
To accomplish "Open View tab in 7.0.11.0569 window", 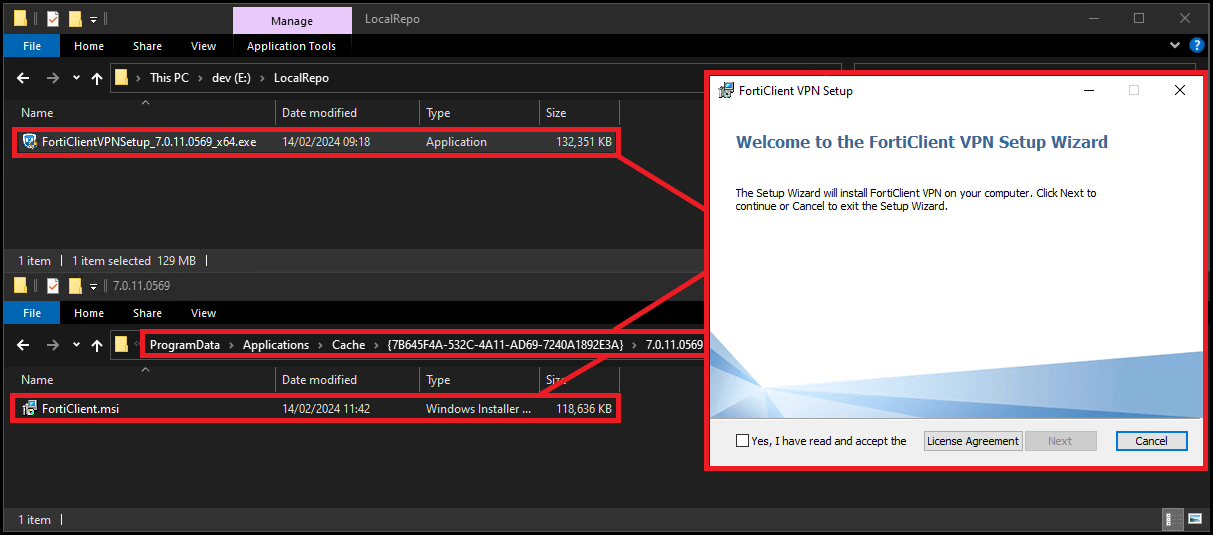I will point(203,313).
